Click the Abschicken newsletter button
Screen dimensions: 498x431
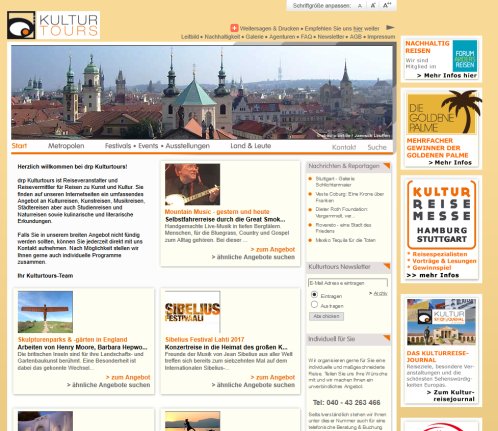click(x=326, y=316)
